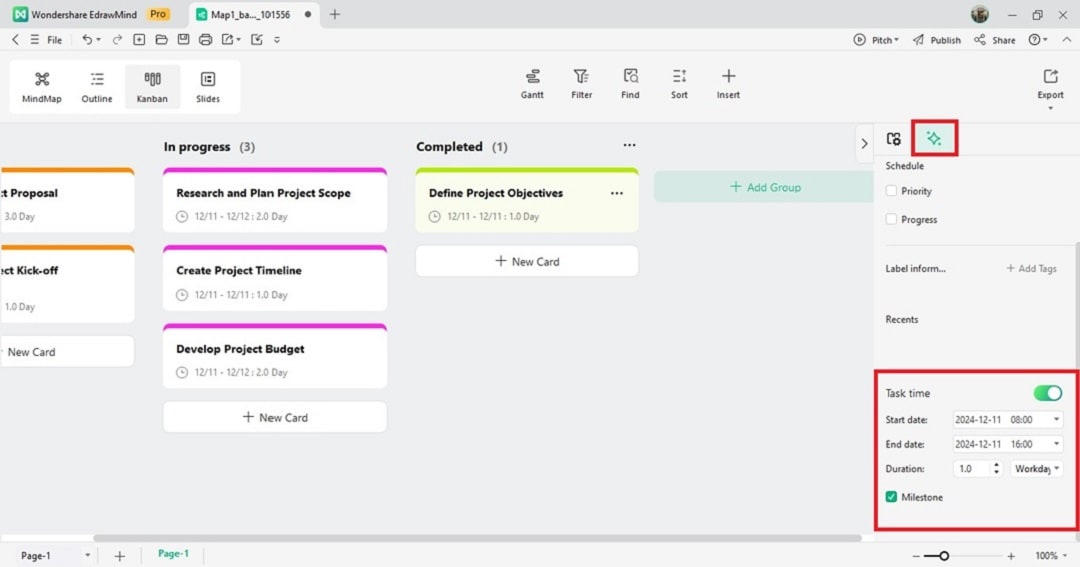Click the print icon in toolbar
Image resolution: width=1080 pixels, height=567 pixels.
[205, 40]
